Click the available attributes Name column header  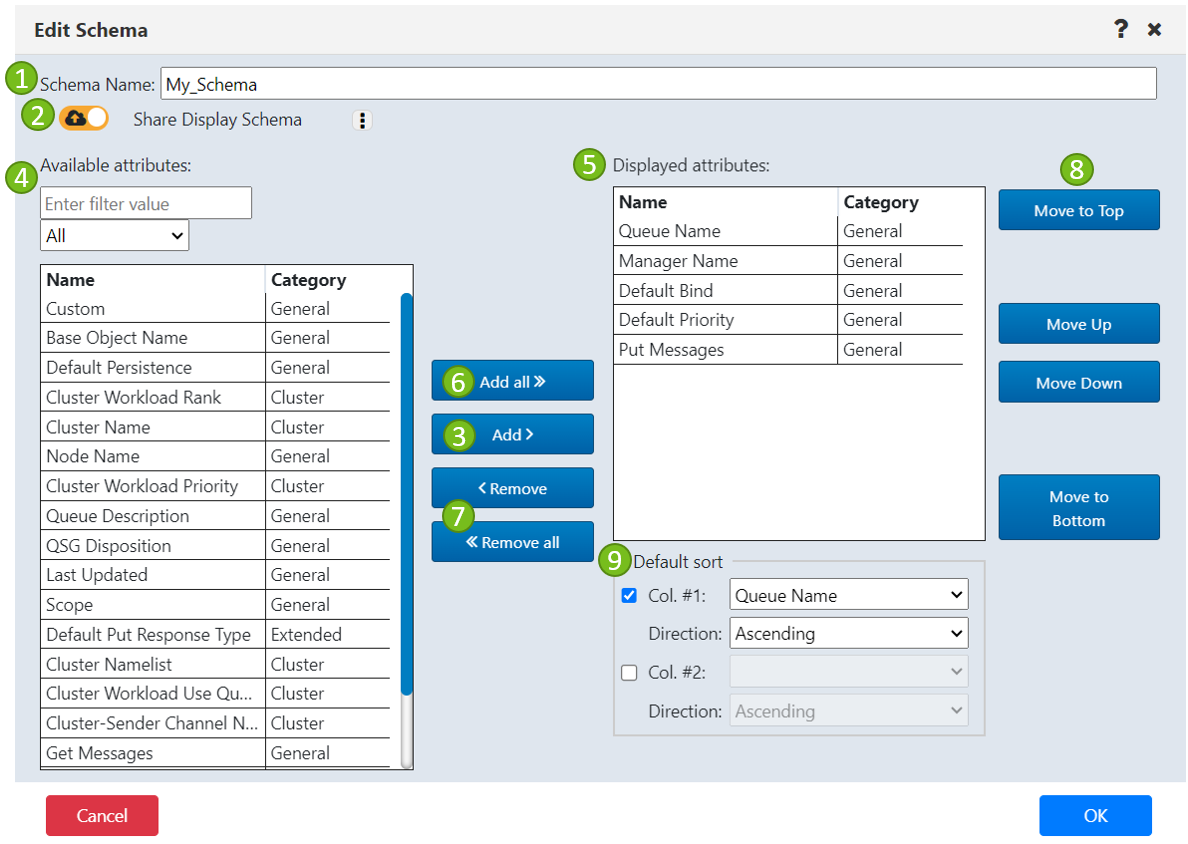(153, 280)
